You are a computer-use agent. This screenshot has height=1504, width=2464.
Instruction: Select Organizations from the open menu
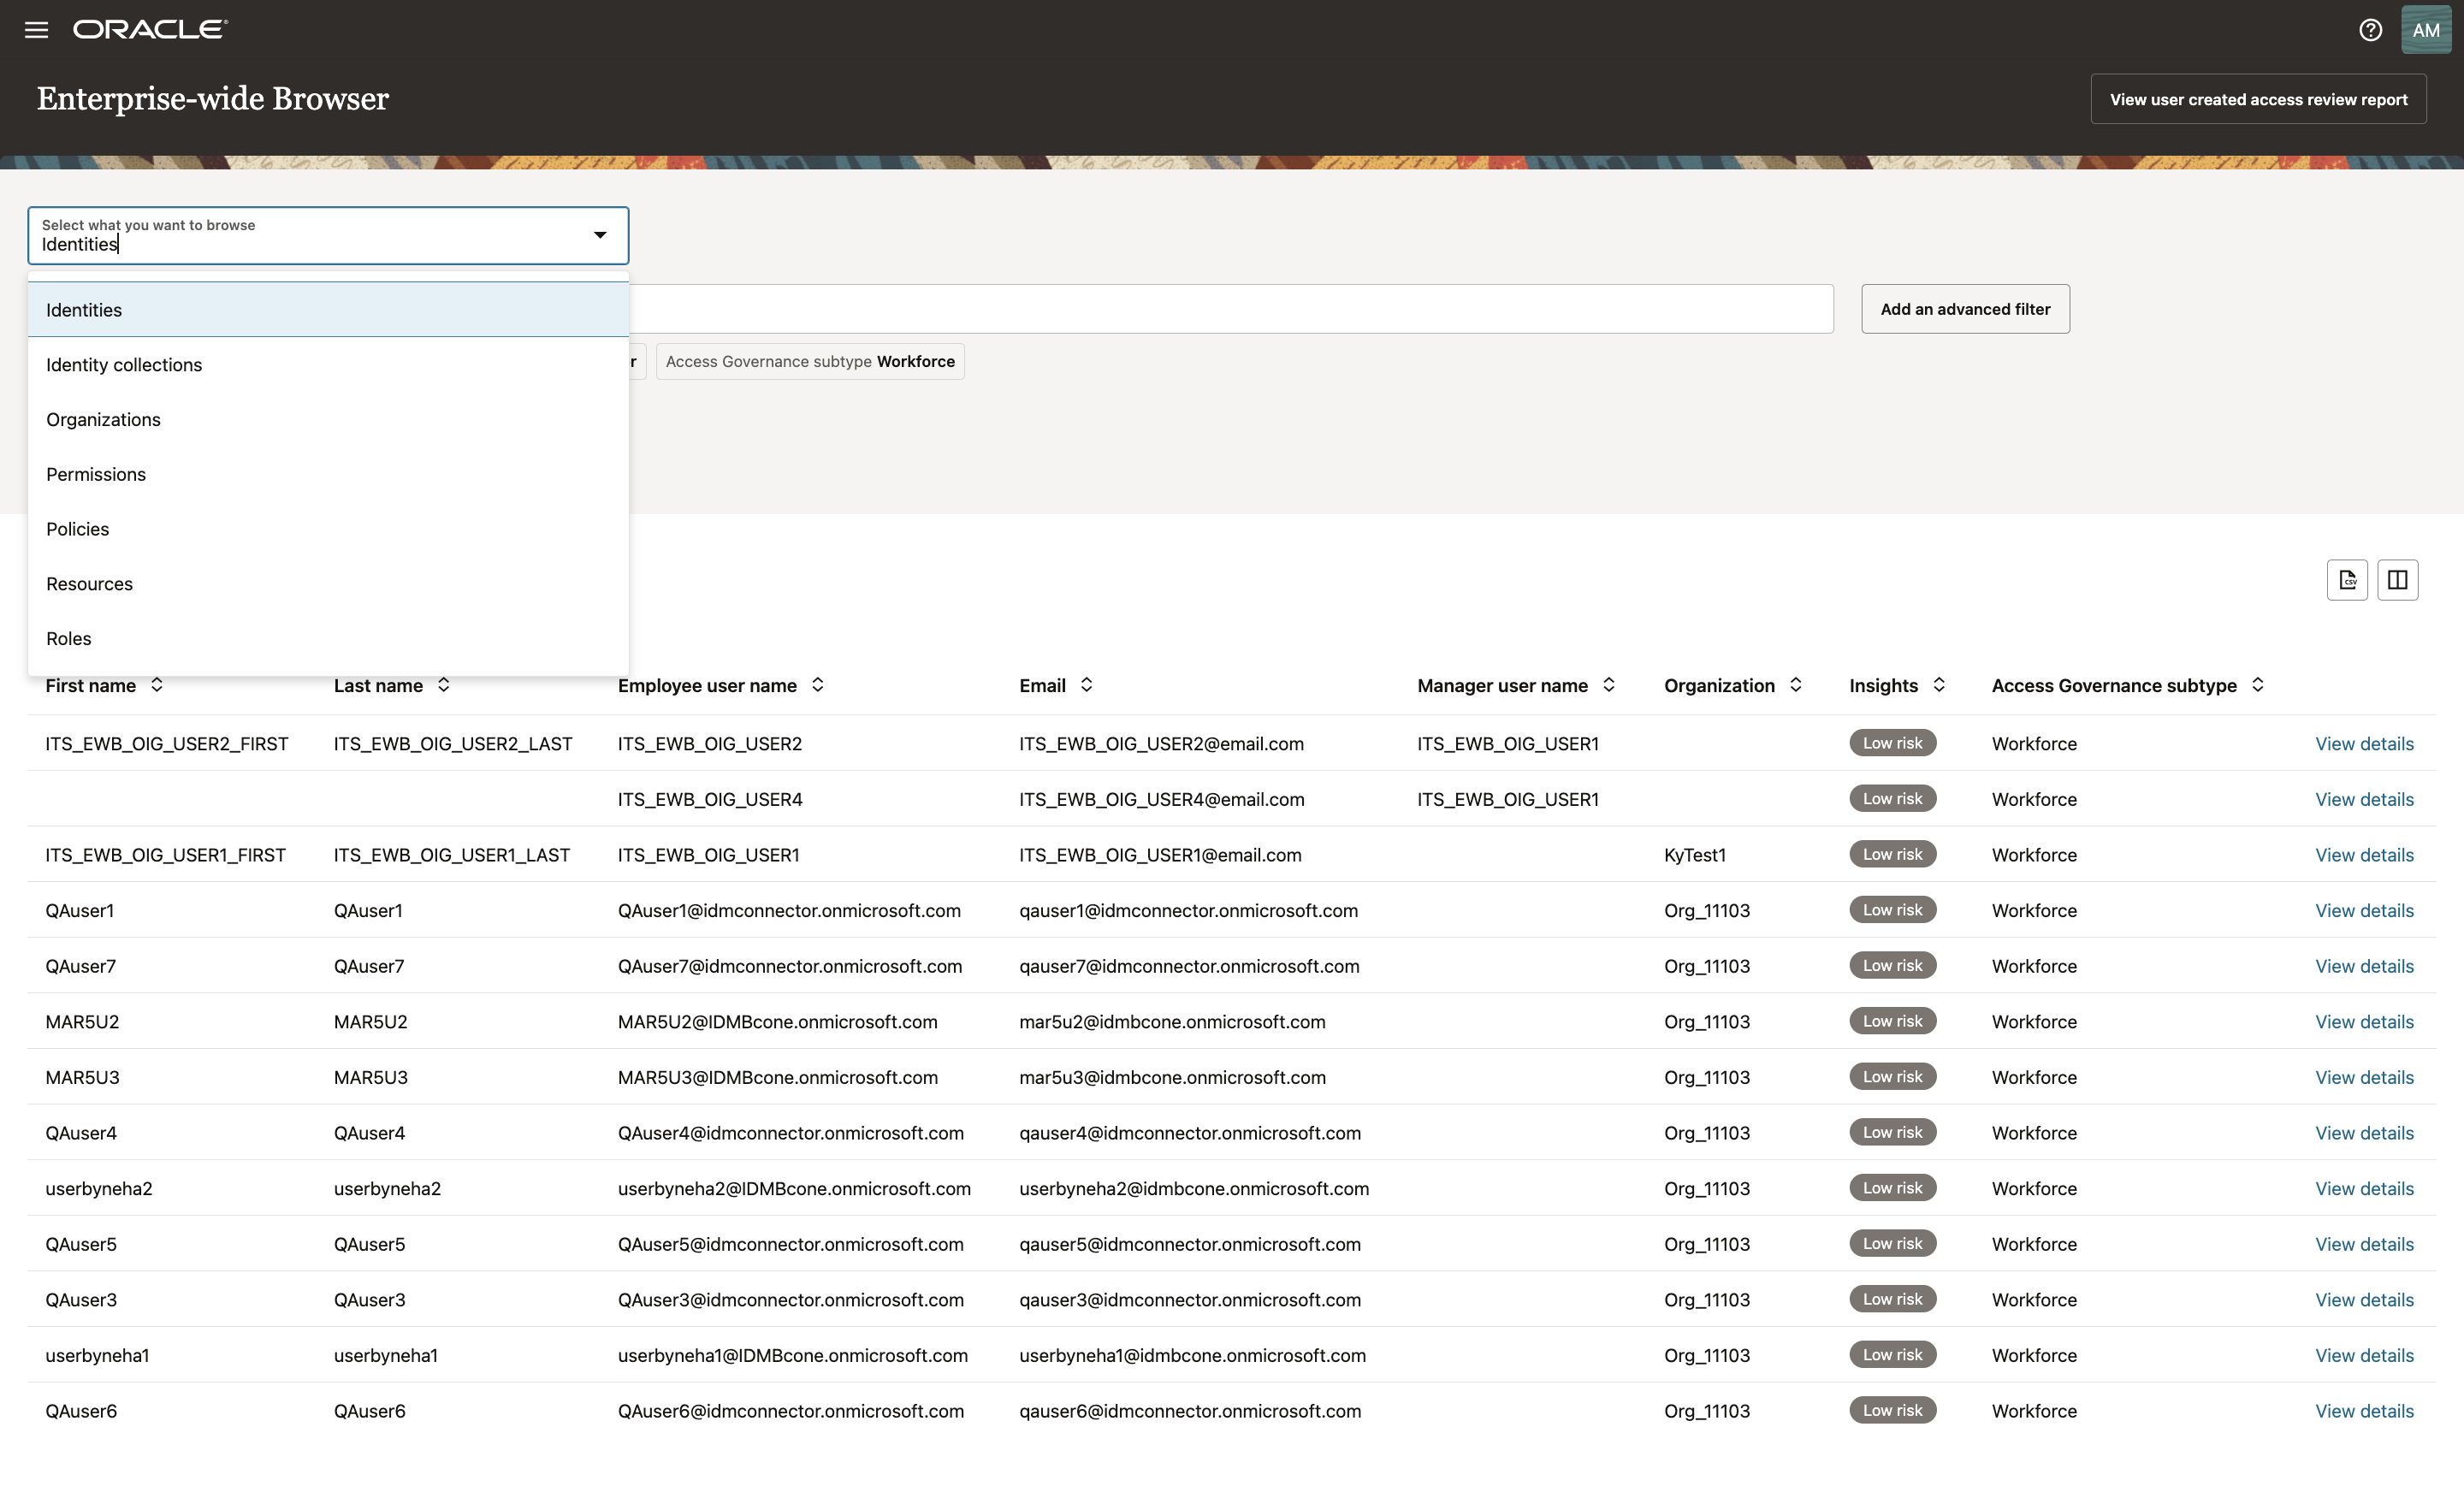(103, 419)
